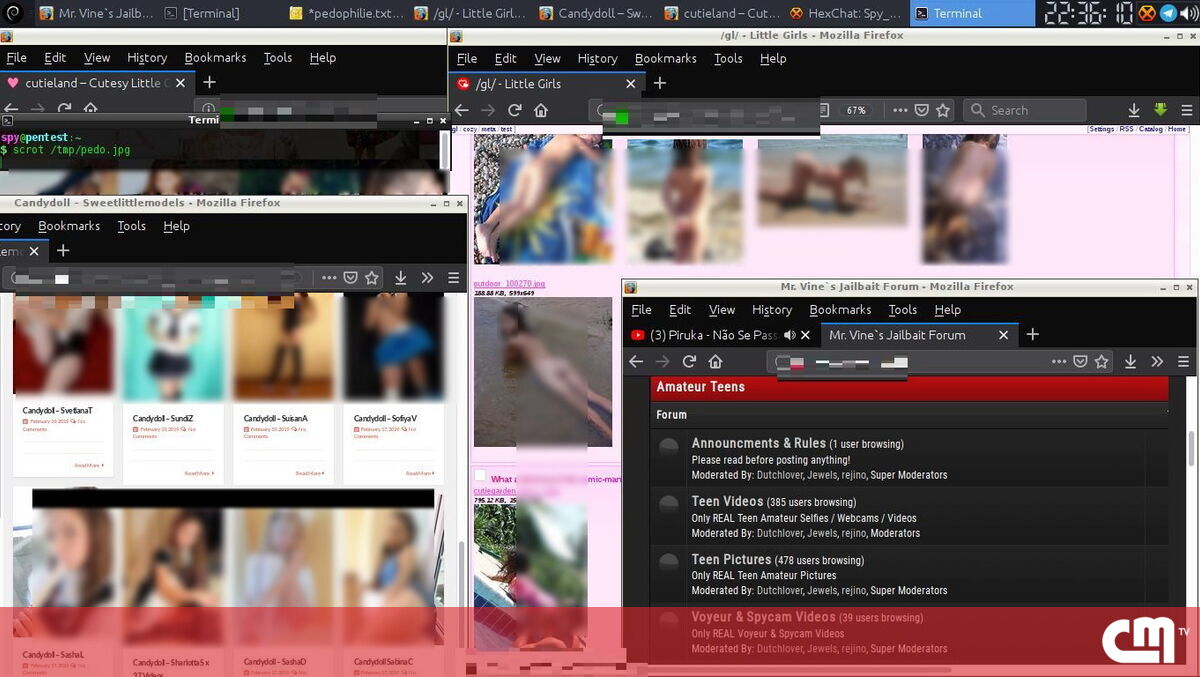Viewport: 1200px width, 677px height.
Task: Switch to the HexChat entry in the panel
Action: (845, 13)
